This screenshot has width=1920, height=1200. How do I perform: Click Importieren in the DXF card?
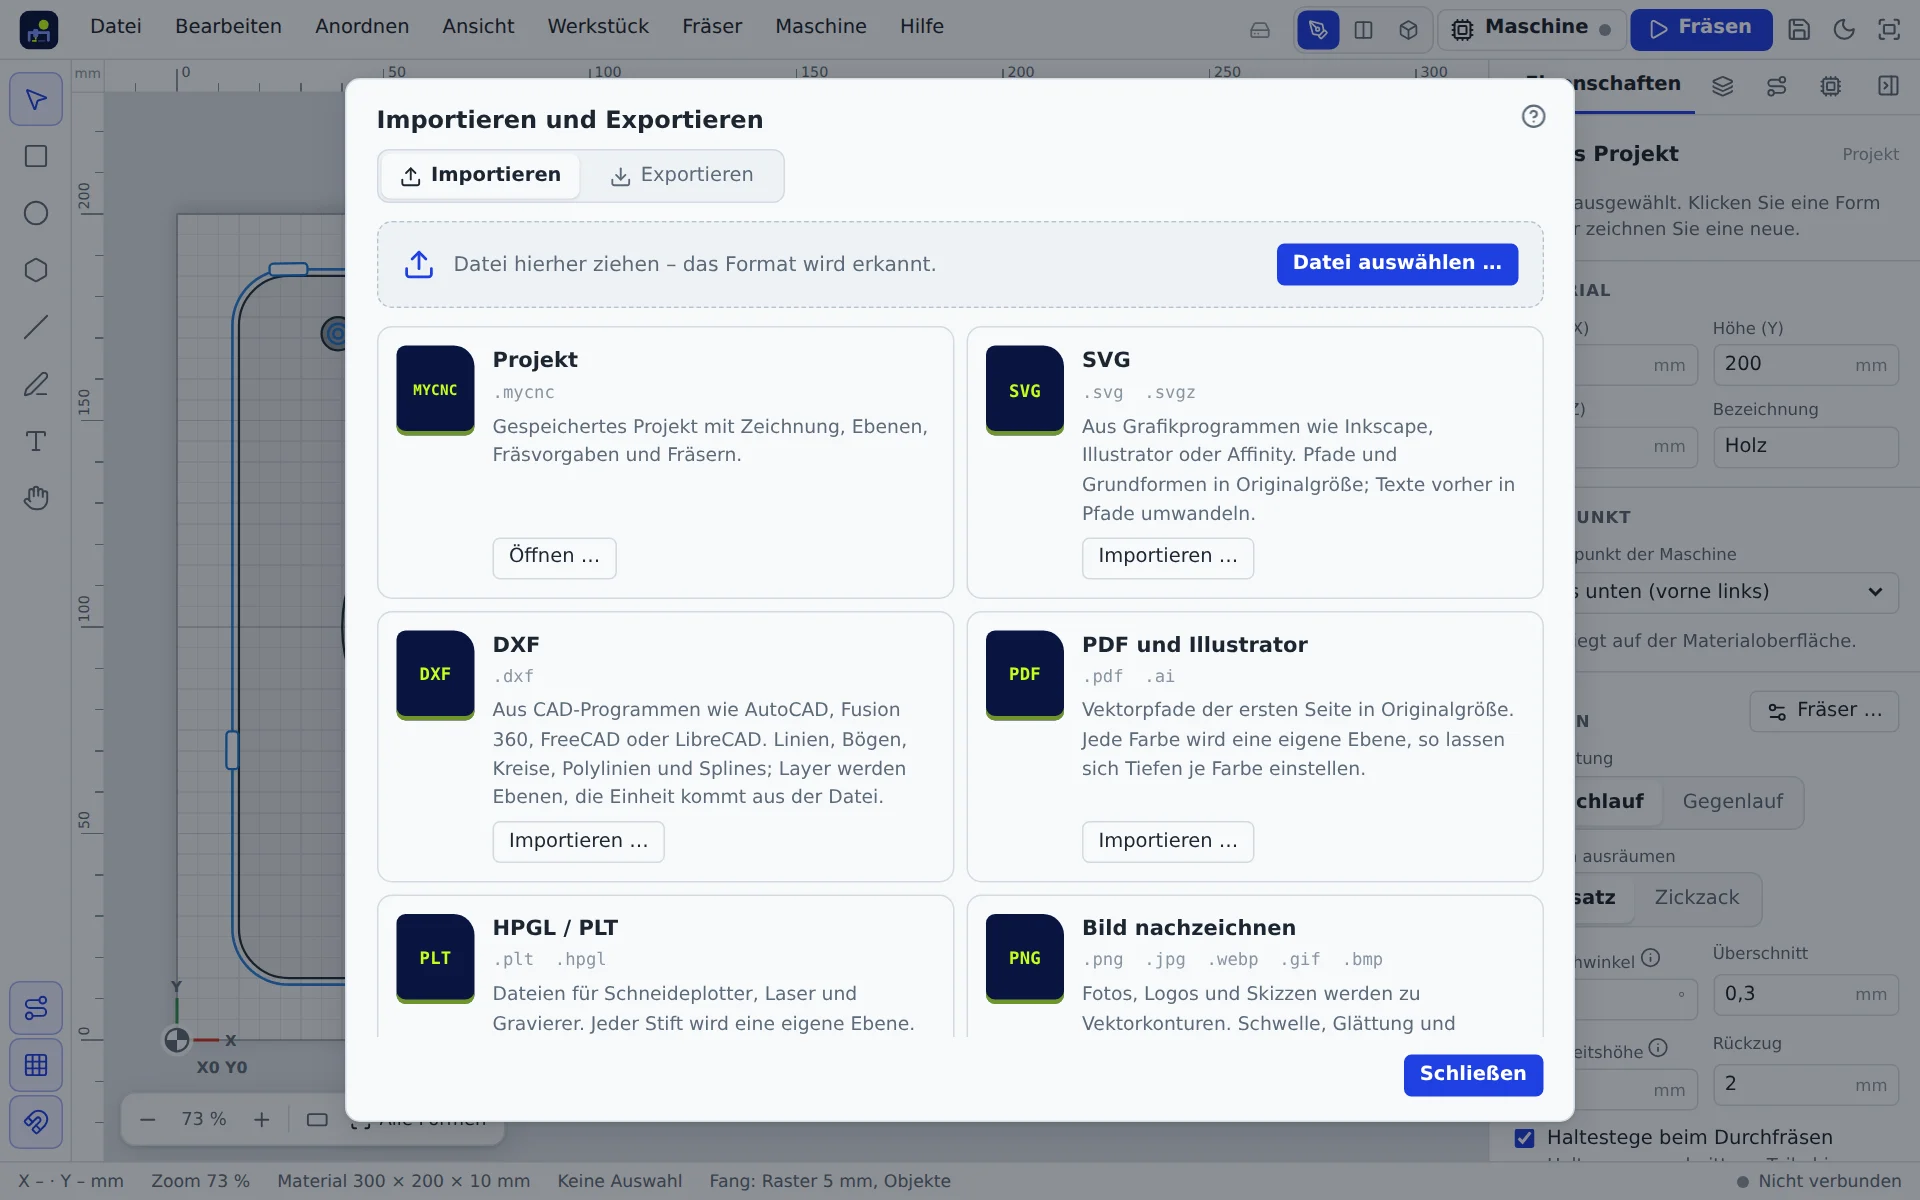(x=578, y=842)
